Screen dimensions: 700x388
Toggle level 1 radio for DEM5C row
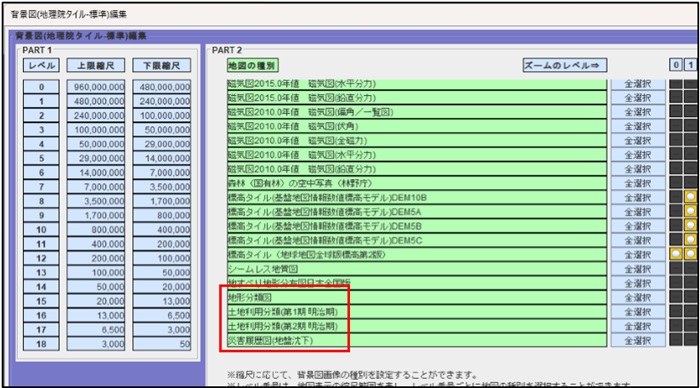(x=691, y=240)
